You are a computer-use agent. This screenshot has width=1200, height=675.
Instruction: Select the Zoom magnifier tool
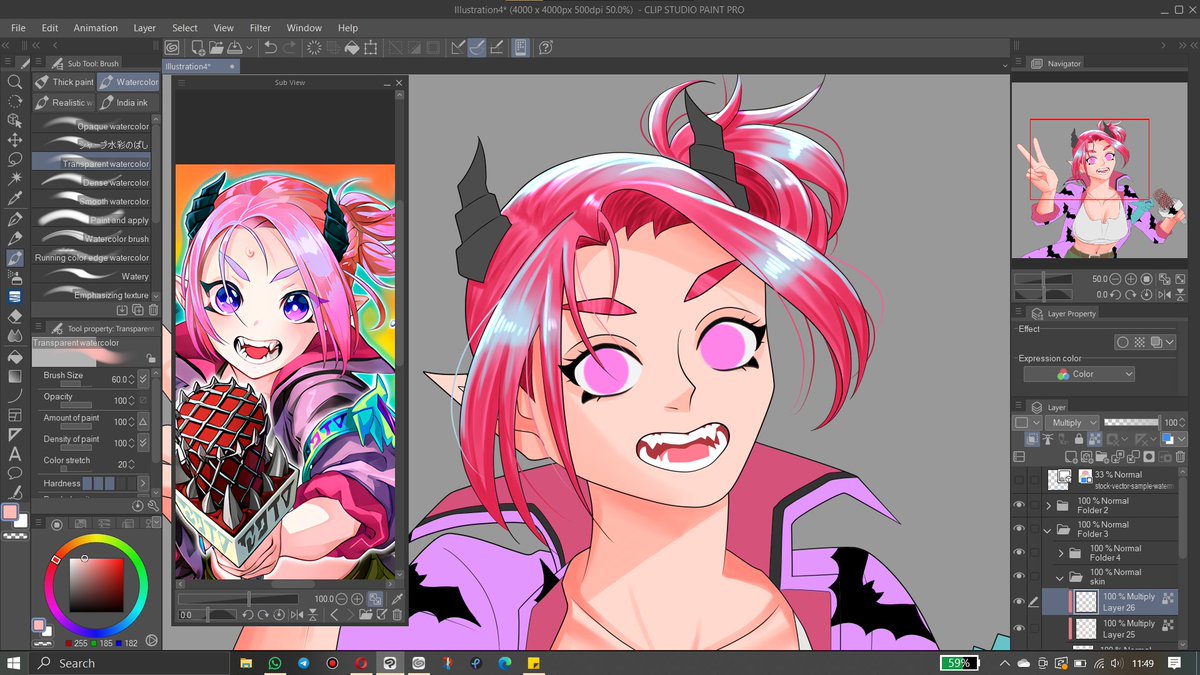tap(15, 82)
